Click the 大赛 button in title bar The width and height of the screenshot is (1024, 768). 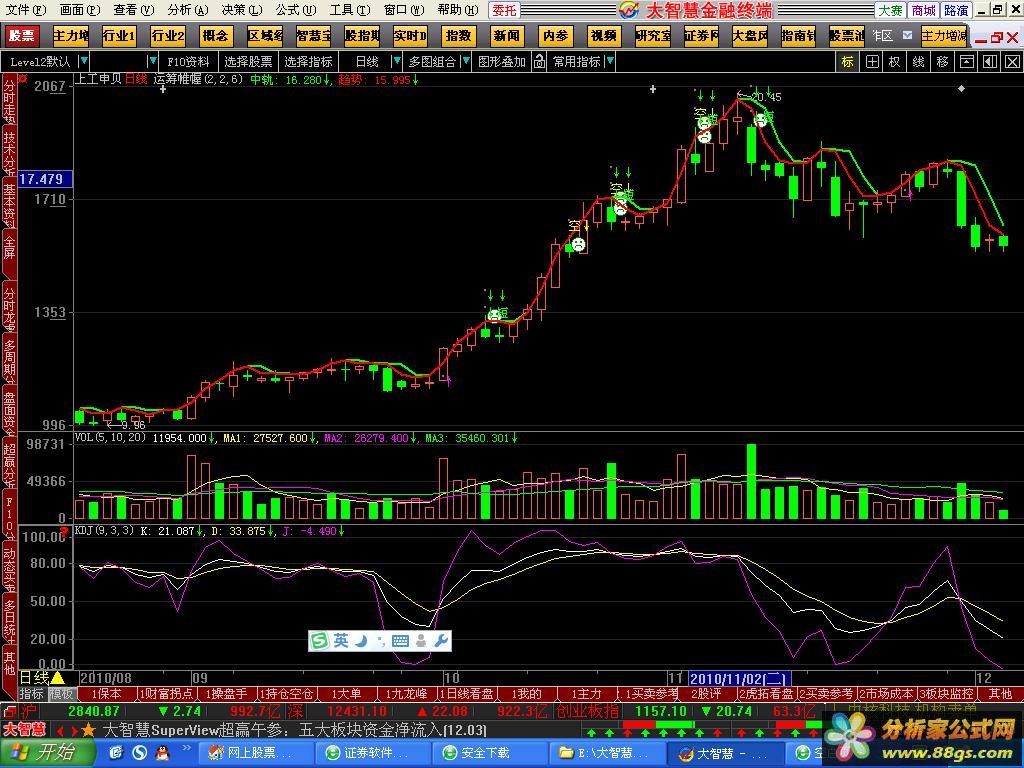pyautogui.click(x=889, y=10)
